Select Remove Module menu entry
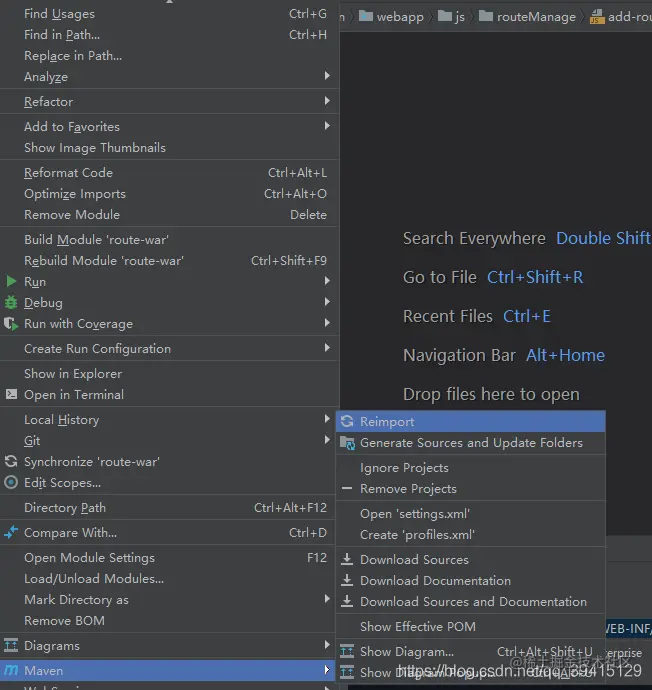 (x=169, y=215)
